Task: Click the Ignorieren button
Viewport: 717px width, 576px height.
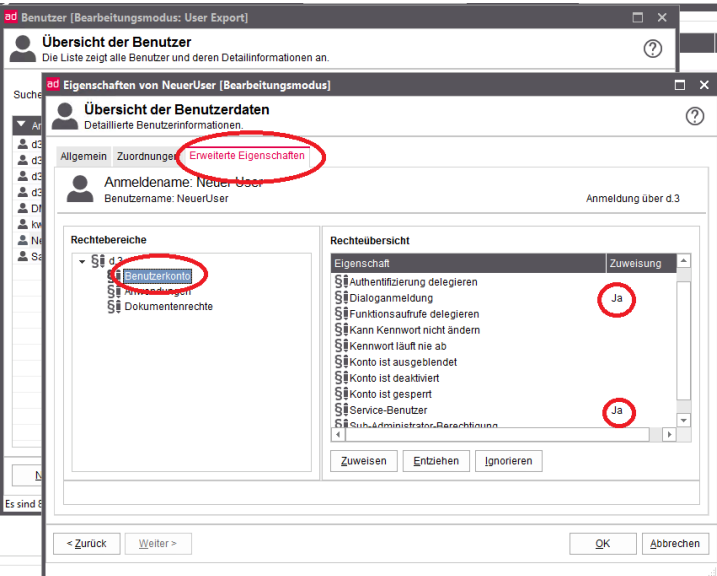Action: click(x=509, y=461)
